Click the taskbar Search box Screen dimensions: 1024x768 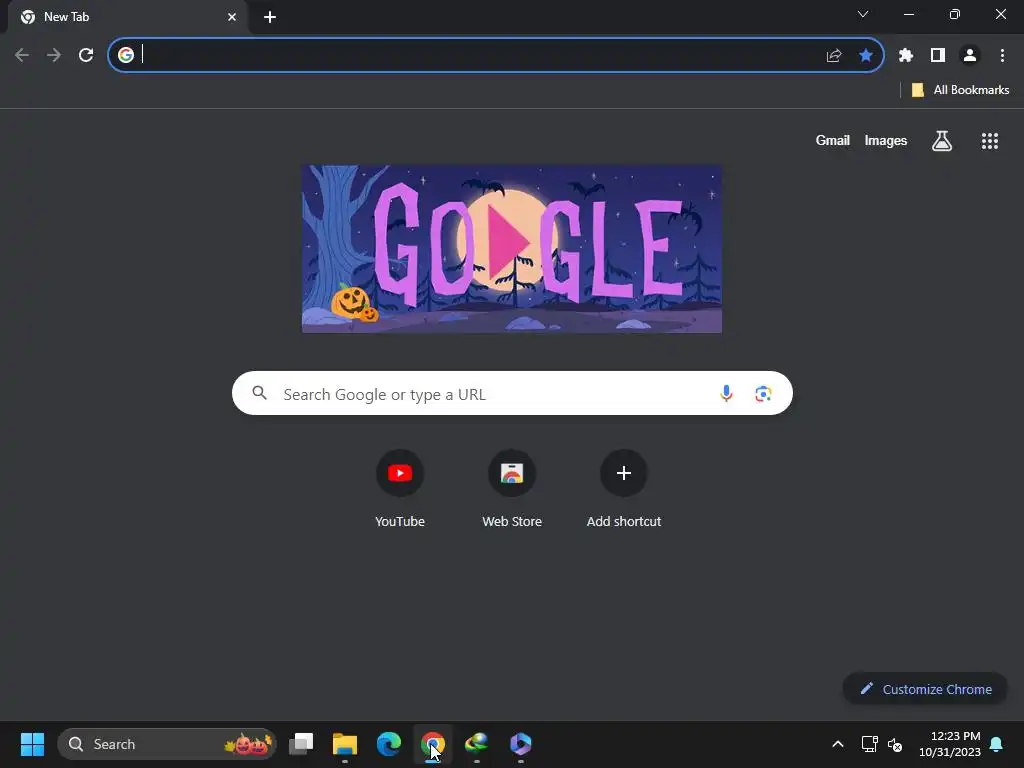(x=167, y=744)
